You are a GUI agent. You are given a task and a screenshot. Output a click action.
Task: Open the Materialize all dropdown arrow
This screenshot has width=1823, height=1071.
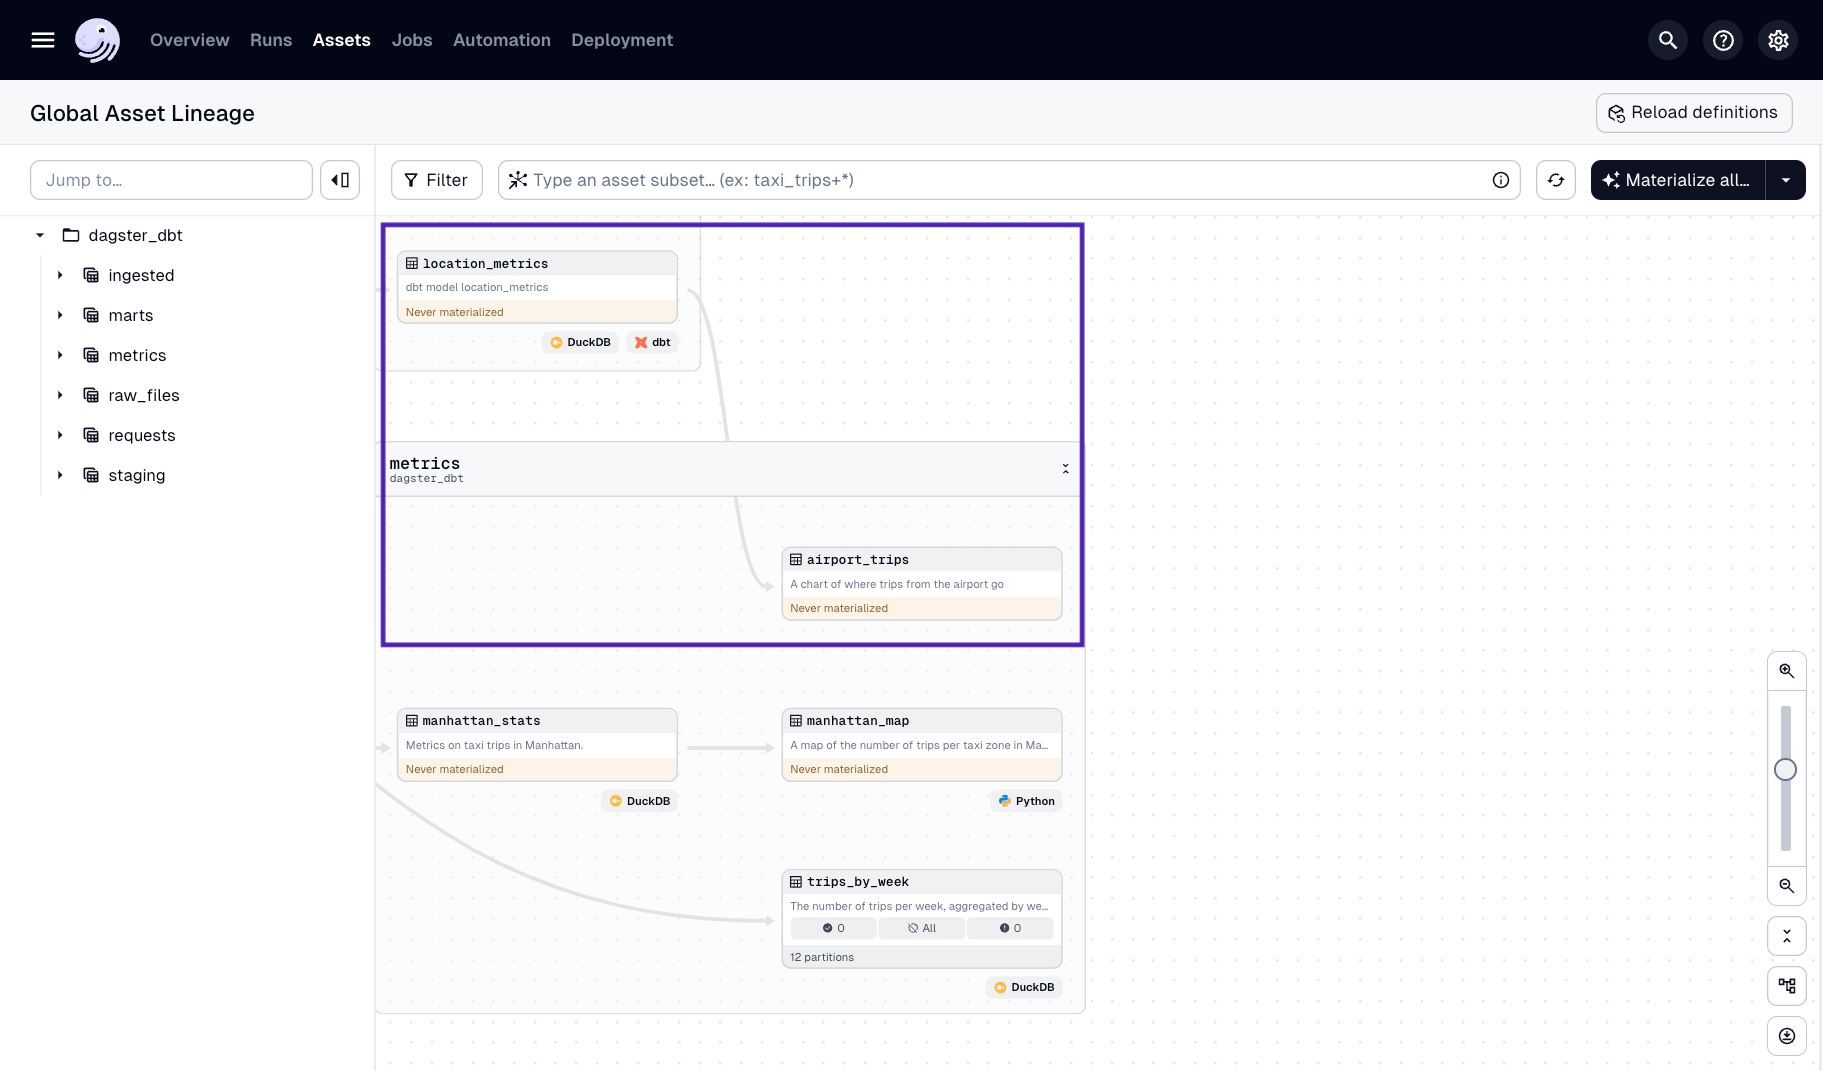(x=1787, y=180)
